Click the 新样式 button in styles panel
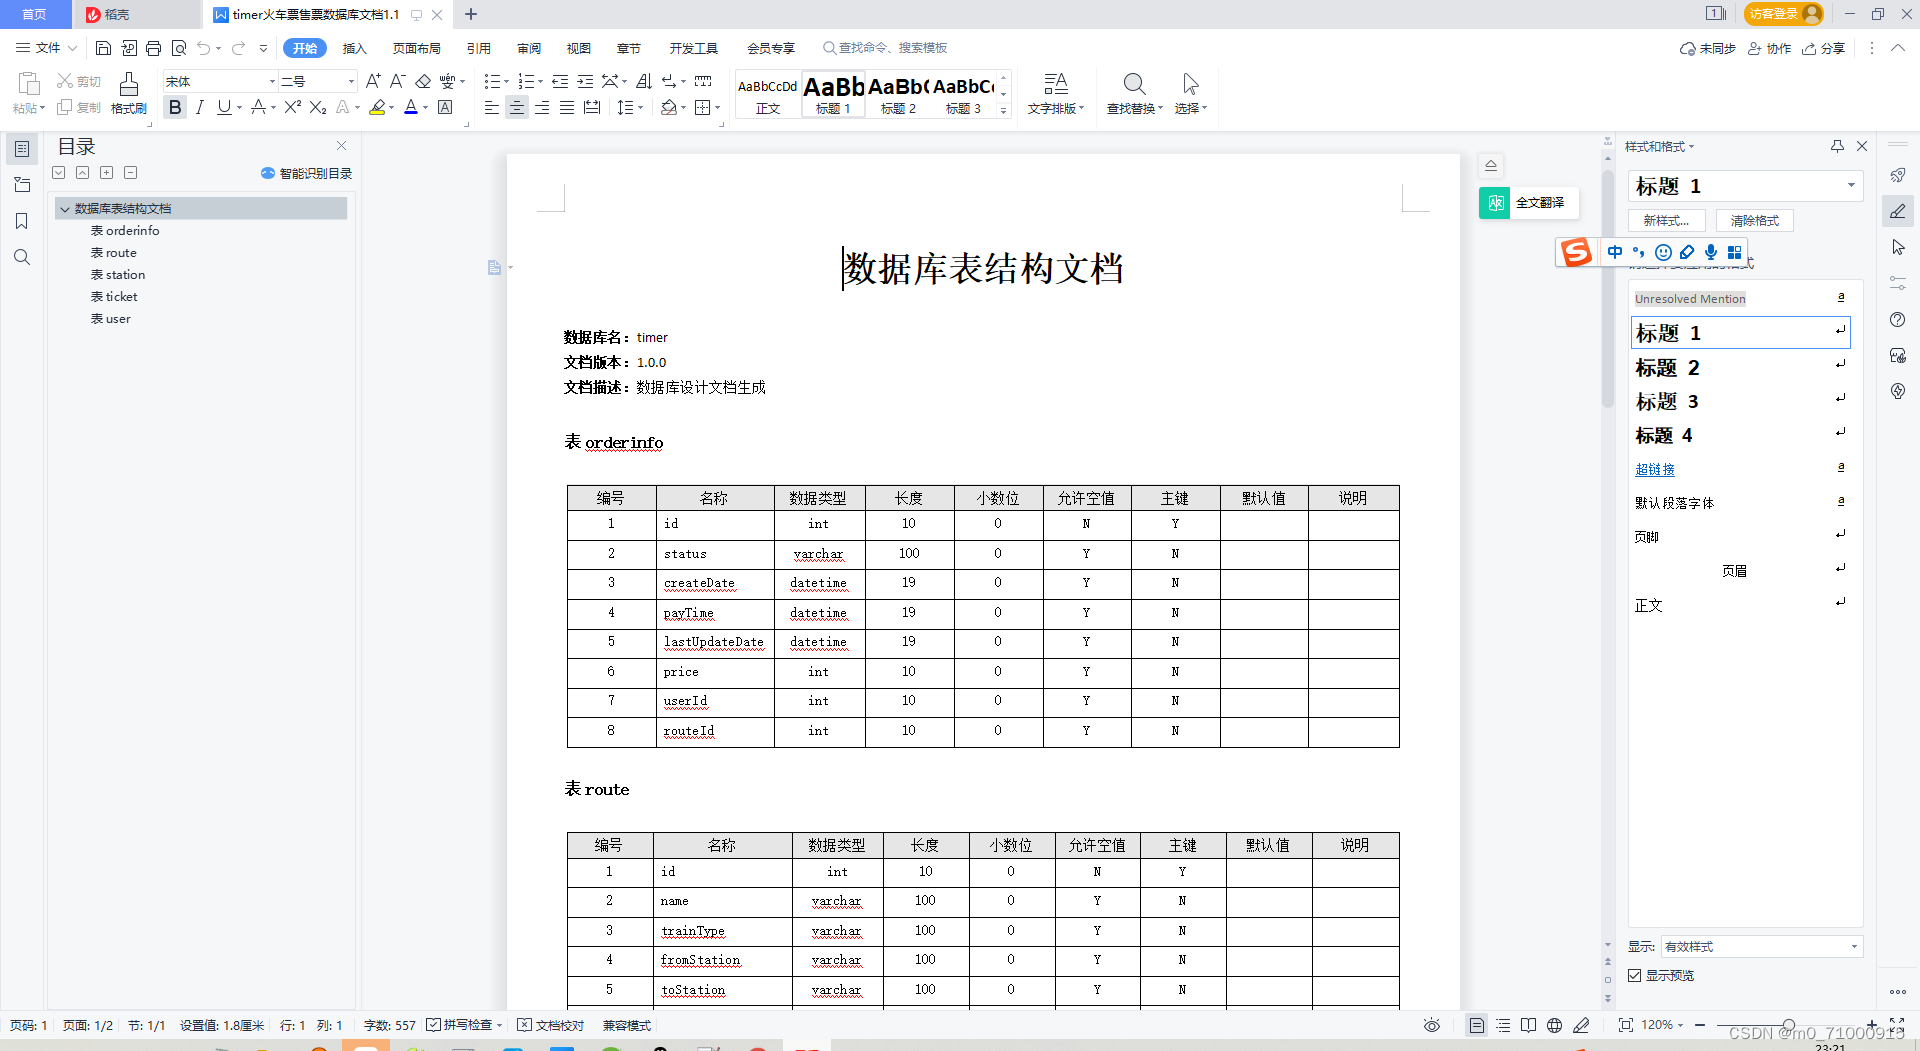1920x1051 pixels. click(1666, 220)
